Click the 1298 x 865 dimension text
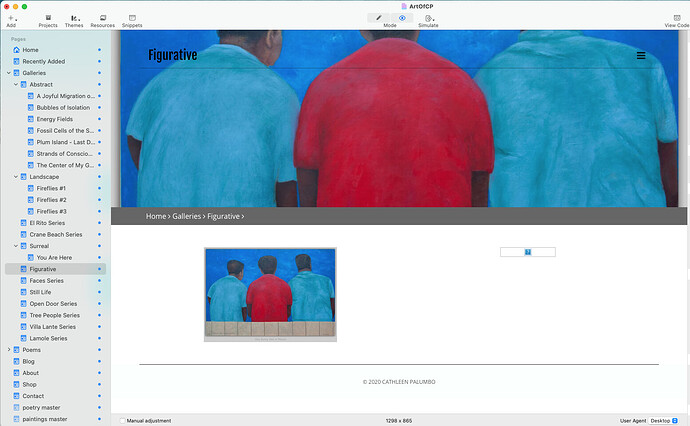This screenshot has width=690, height=426. click(x=399, y=421)
